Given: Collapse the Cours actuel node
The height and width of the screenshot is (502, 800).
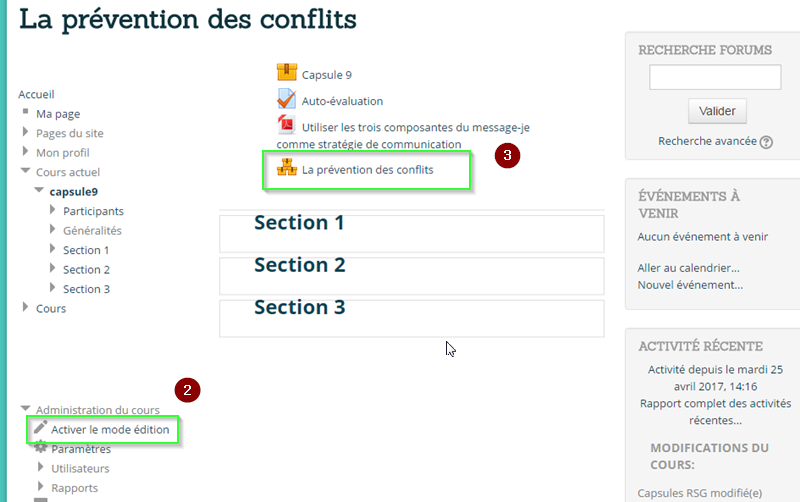Looking at the screenshot, I should pos(26,172).
